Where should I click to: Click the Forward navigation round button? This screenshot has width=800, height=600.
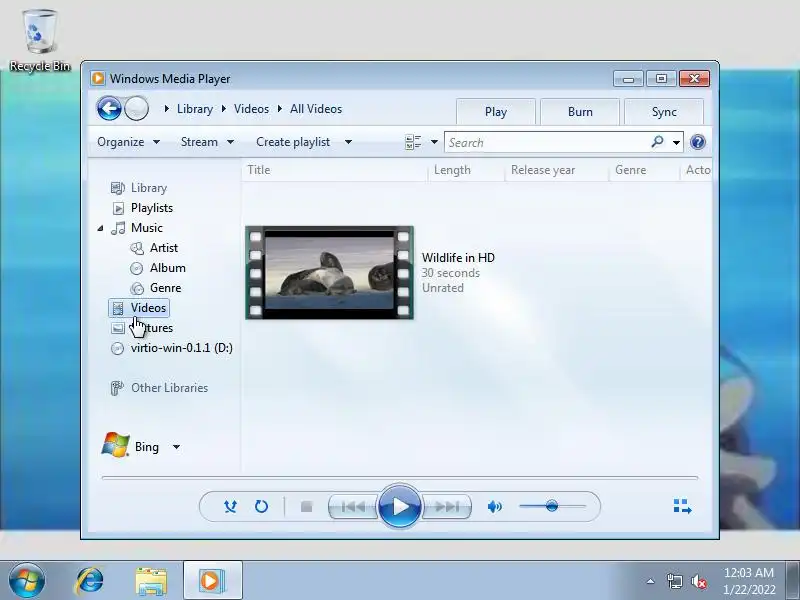[136, 109]
